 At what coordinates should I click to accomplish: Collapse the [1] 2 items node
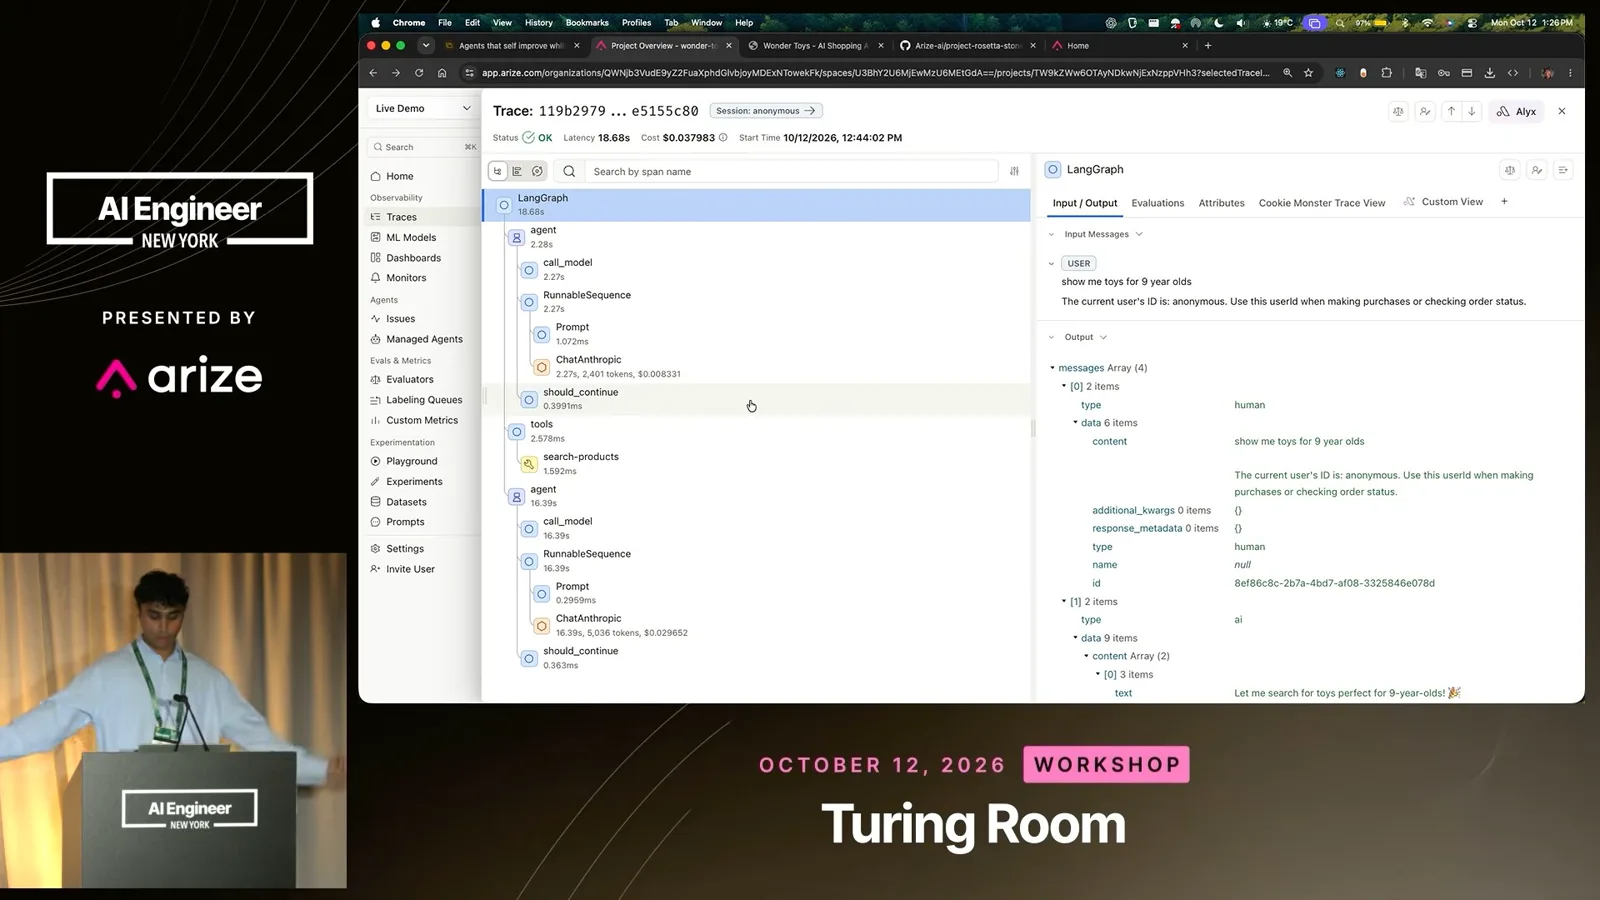coord(1064,602)
